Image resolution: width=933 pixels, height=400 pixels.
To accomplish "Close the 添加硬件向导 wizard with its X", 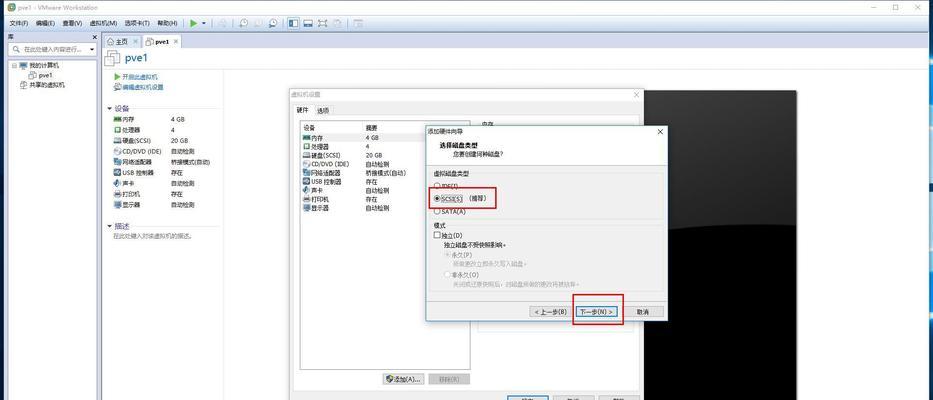I will [659, 132].
